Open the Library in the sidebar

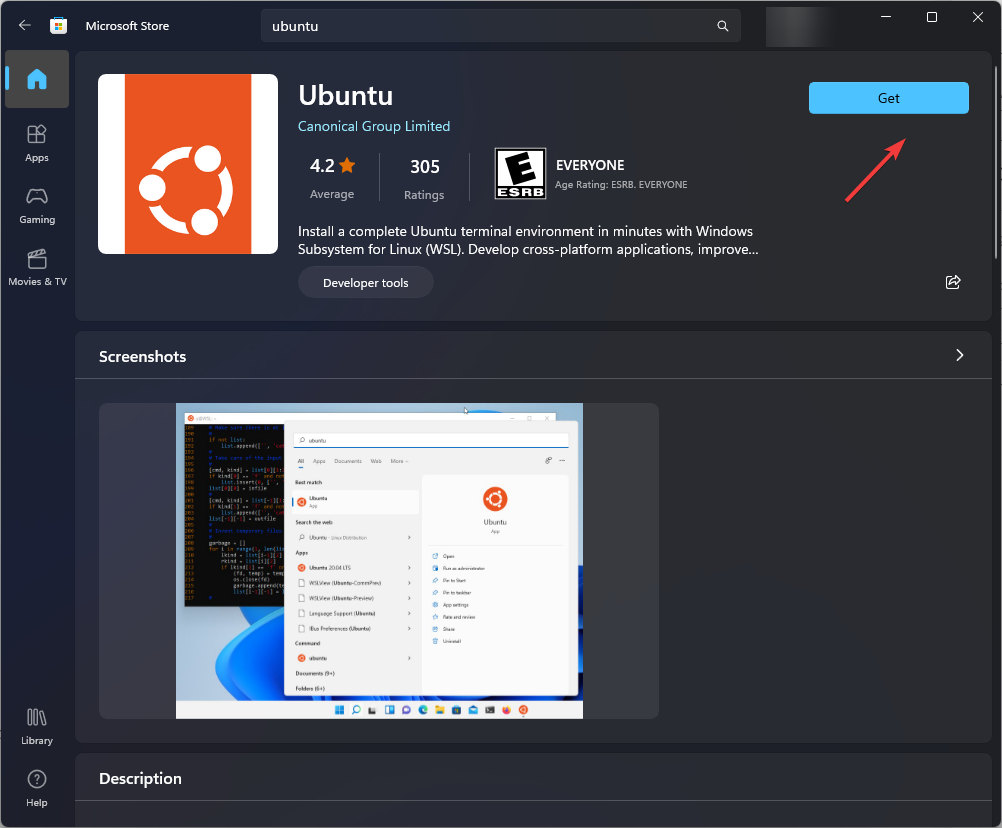(37, 726)
